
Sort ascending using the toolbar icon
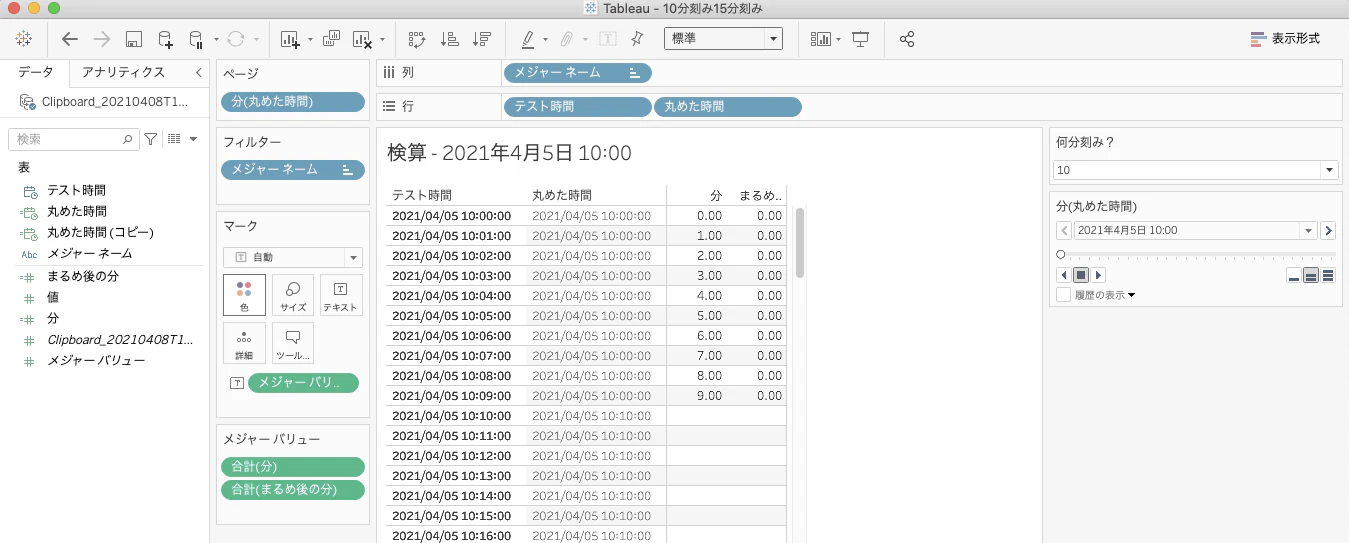[x=450, y=39]
